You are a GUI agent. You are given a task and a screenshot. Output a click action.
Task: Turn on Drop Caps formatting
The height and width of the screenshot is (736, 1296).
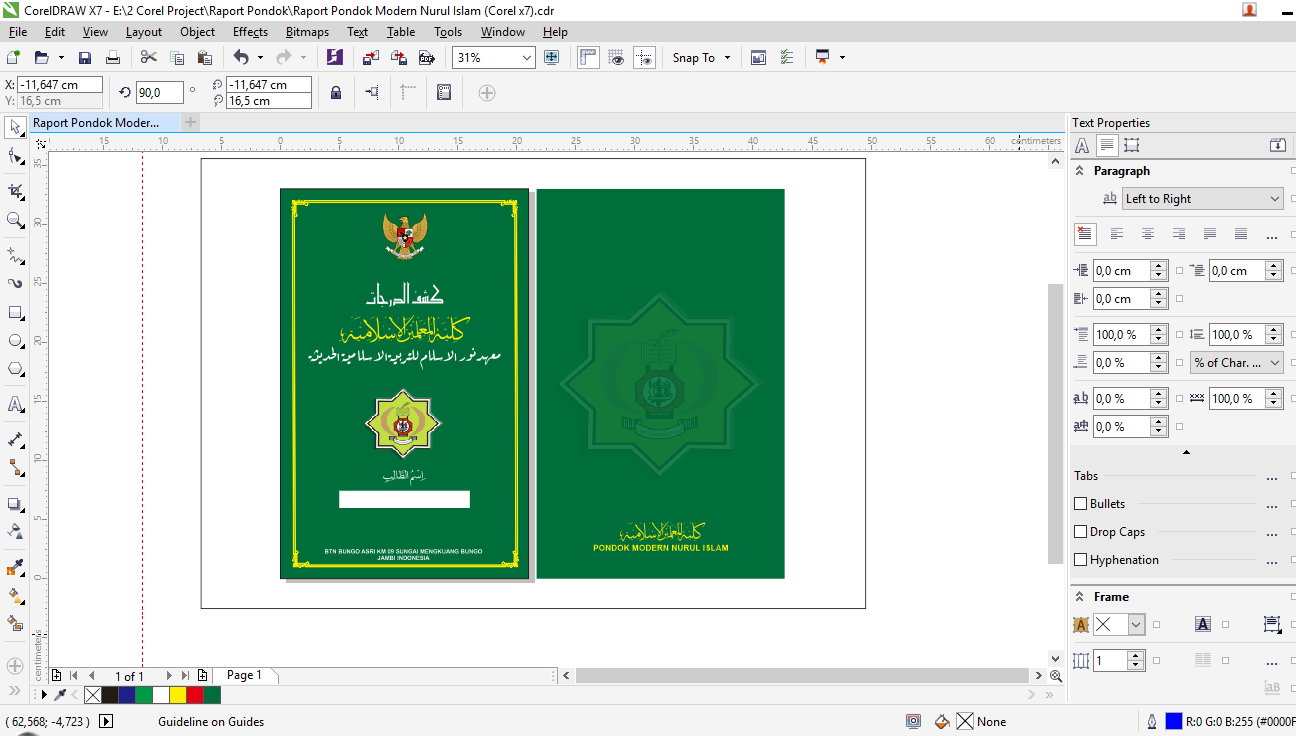pos(1080,531)
